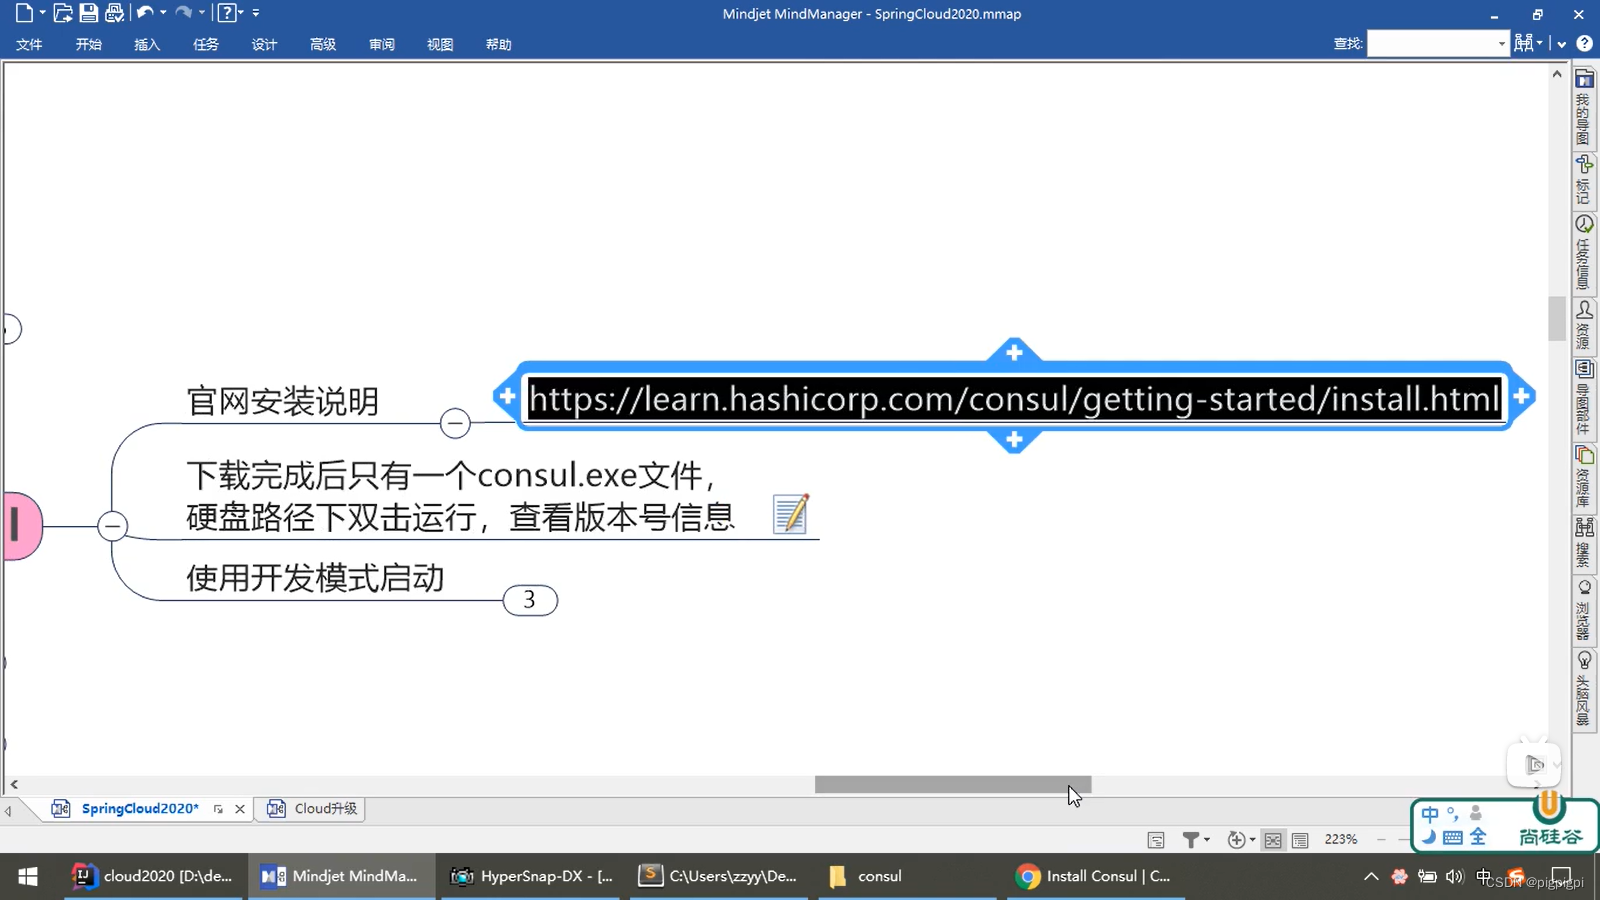Click the horizontal scrollbar thumb
The width and height of the screenshot is (1600, 900).
953,785
